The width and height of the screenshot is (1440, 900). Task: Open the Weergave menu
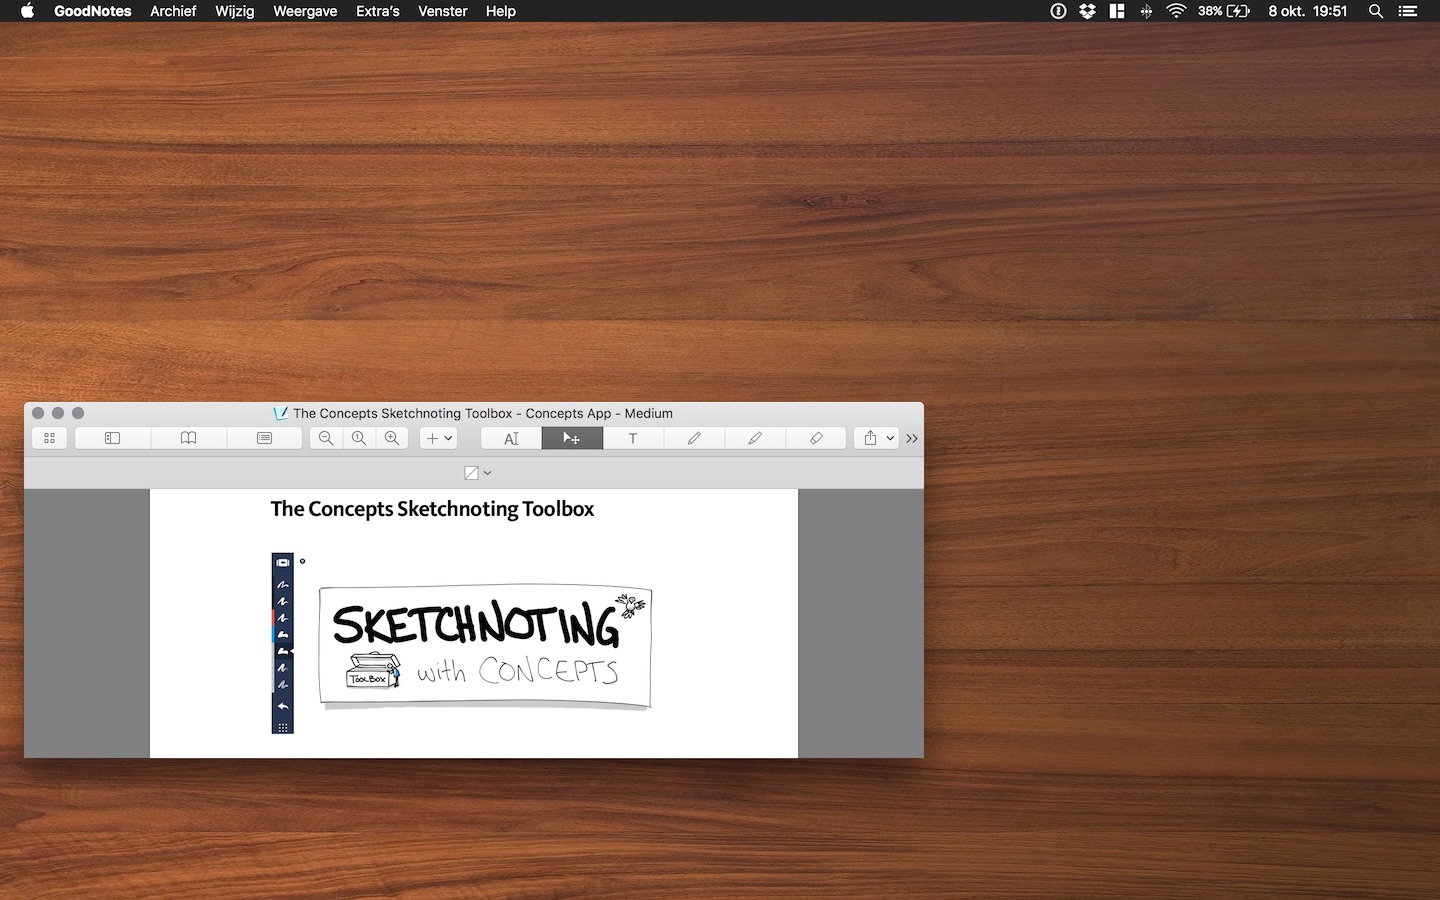pos(305,11)
